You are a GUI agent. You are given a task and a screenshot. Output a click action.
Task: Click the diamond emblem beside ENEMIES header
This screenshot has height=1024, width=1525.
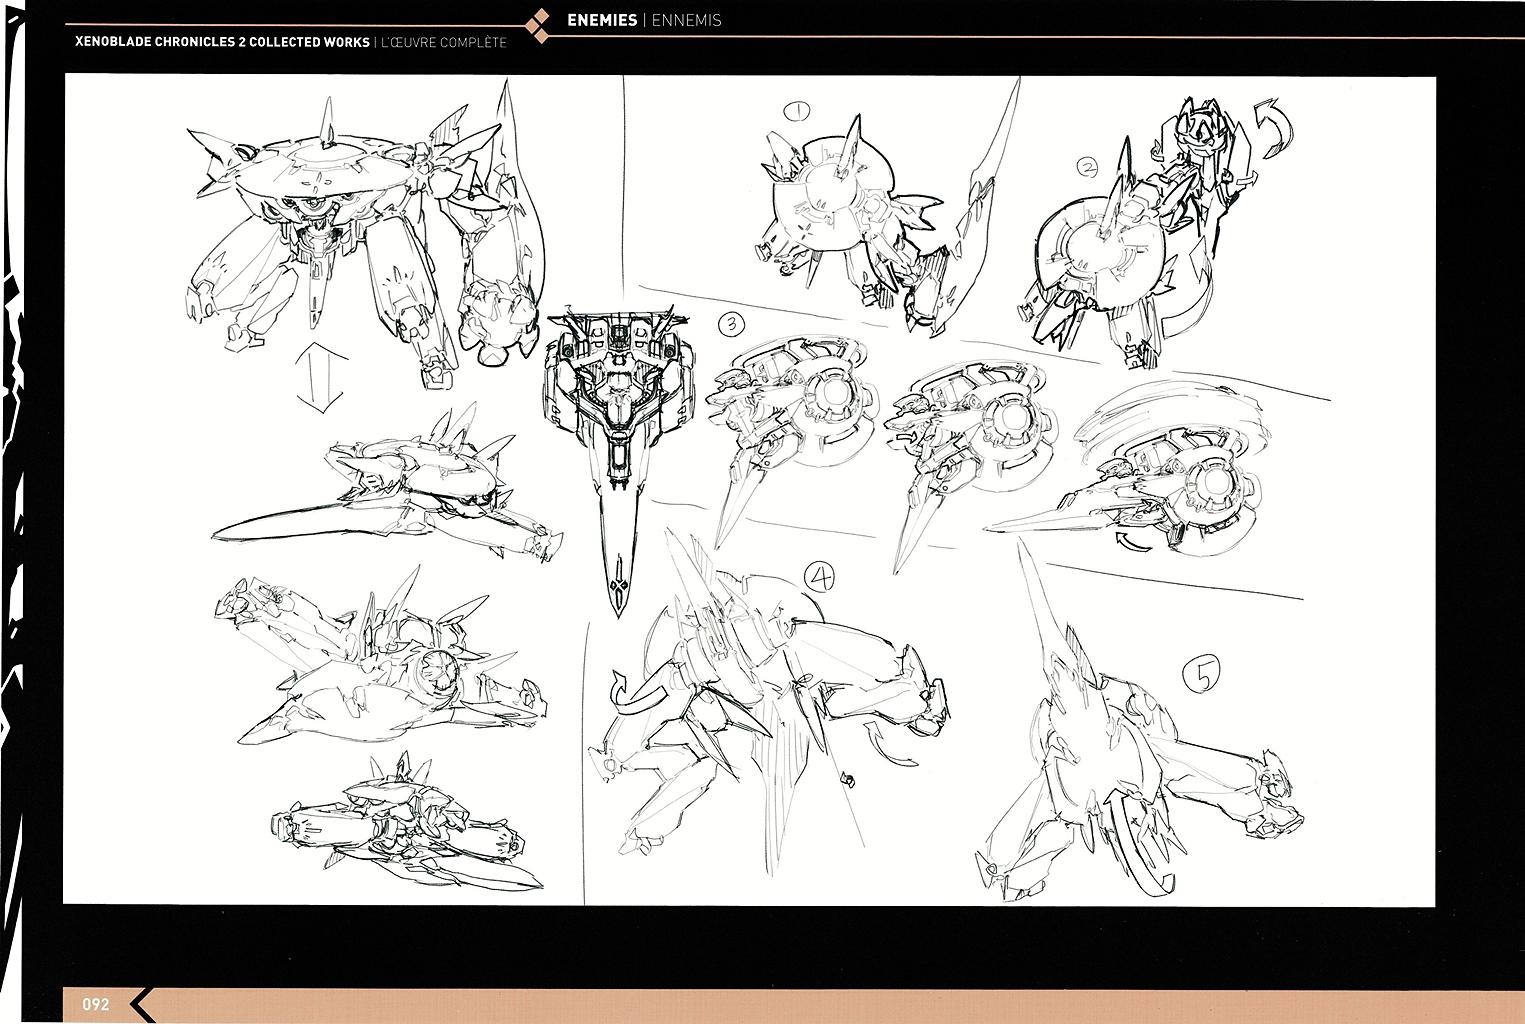click(537, 24)
